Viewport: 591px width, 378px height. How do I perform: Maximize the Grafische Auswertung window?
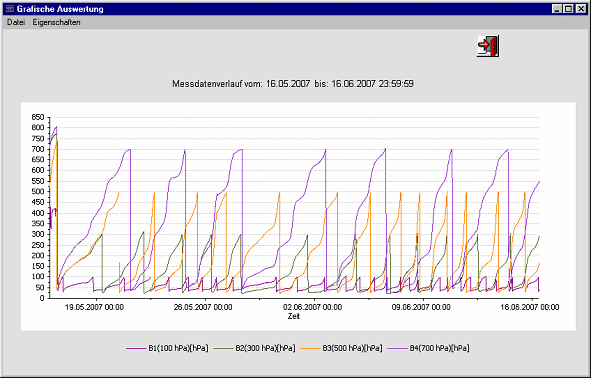pos(568,9)
